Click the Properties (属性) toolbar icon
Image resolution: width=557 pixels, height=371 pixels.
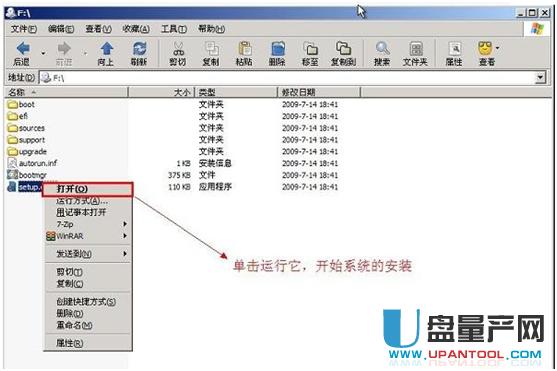pyautogui.click(x=454, y=49)
